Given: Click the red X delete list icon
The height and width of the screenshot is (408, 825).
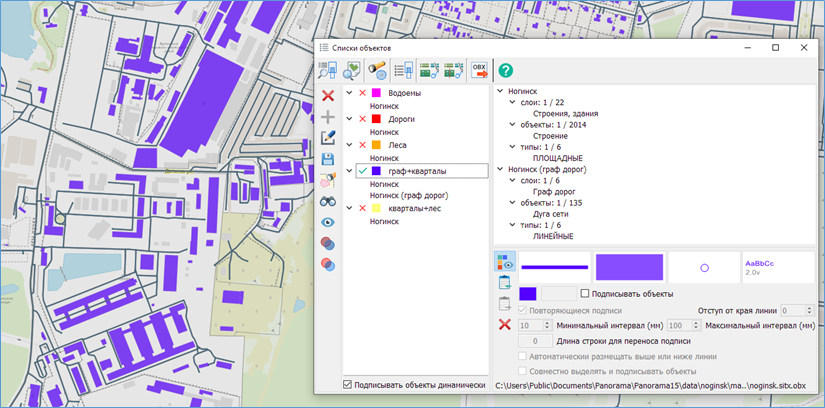Looking at the screenshot, I should click(328, 95).
